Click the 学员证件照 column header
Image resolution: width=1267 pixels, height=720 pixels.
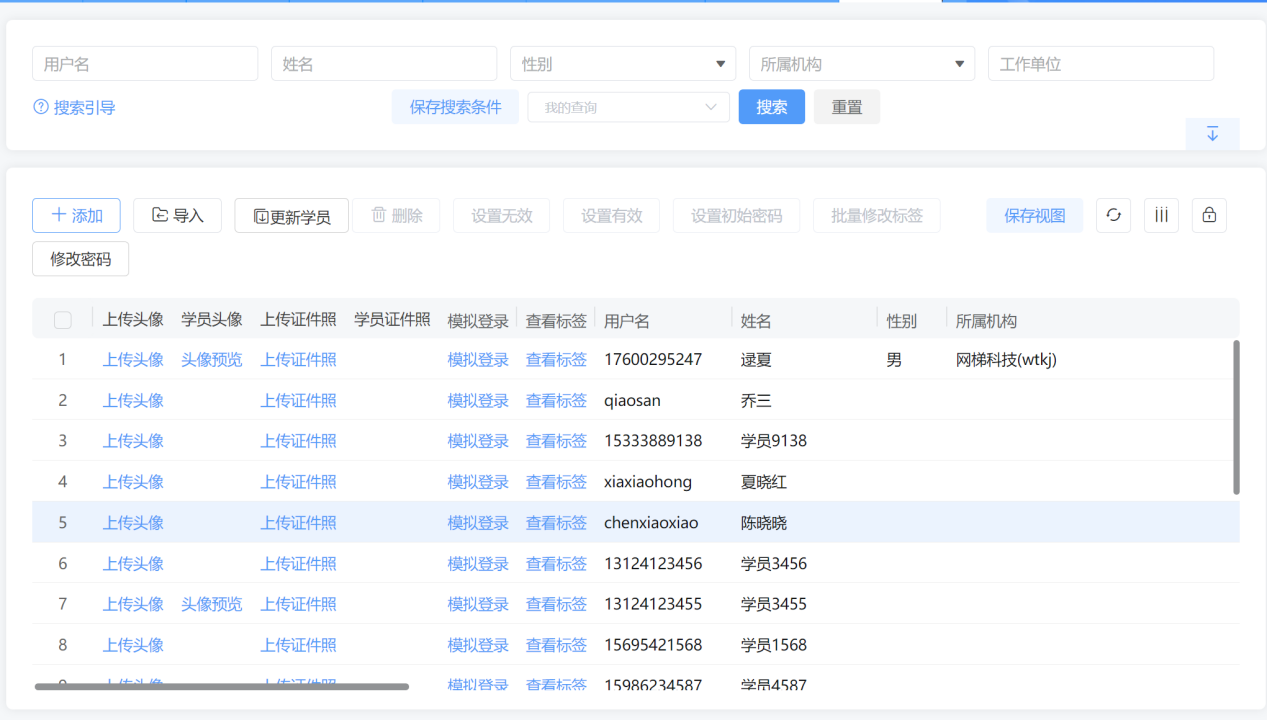392,320
